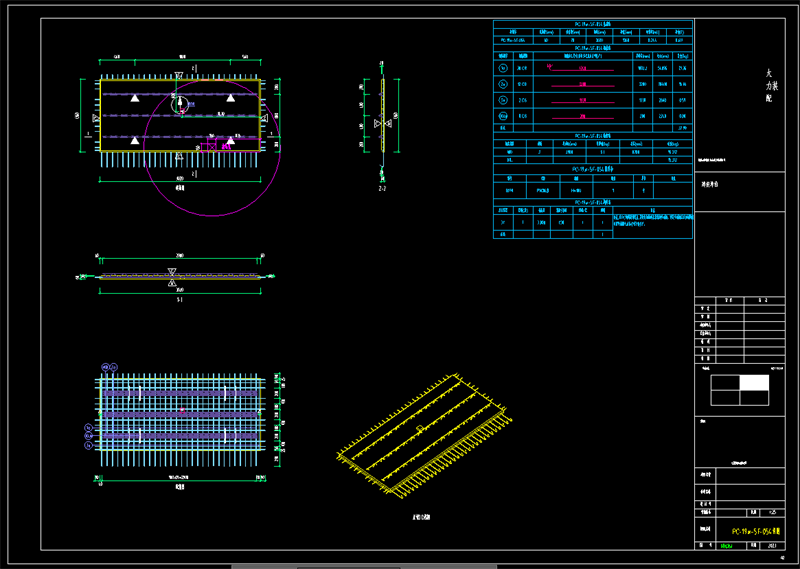Click the 2-2 section view label
The width and height of the screenshot is (800, 569).
(x=382, y=188)
